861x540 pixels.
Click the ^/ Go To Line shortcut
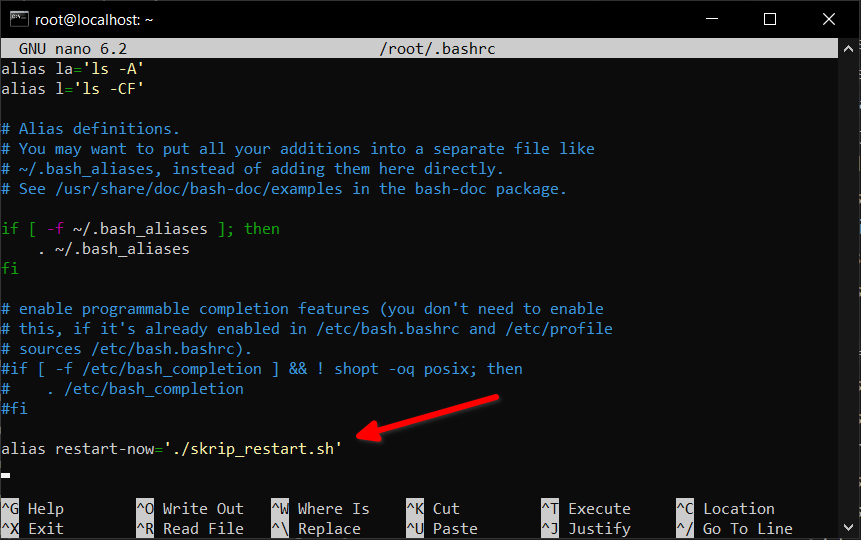(x=734, y=529)
